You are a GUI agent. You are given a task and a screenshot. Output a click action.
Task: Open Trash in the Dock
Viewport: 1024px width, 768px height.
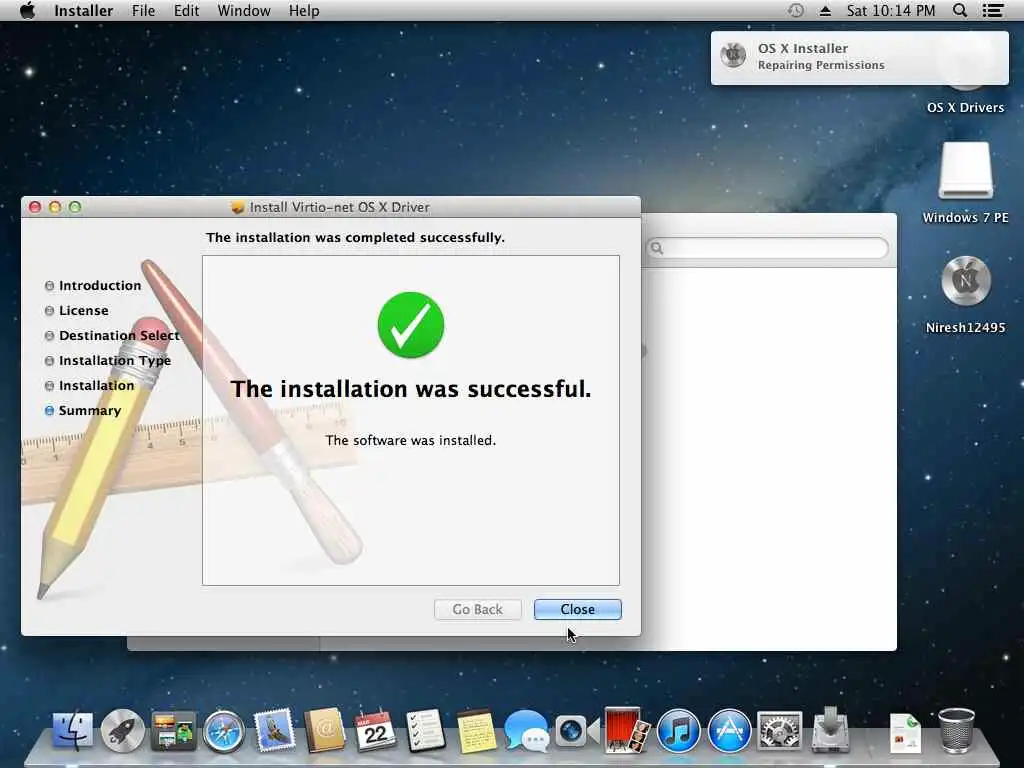click(956, 730)
